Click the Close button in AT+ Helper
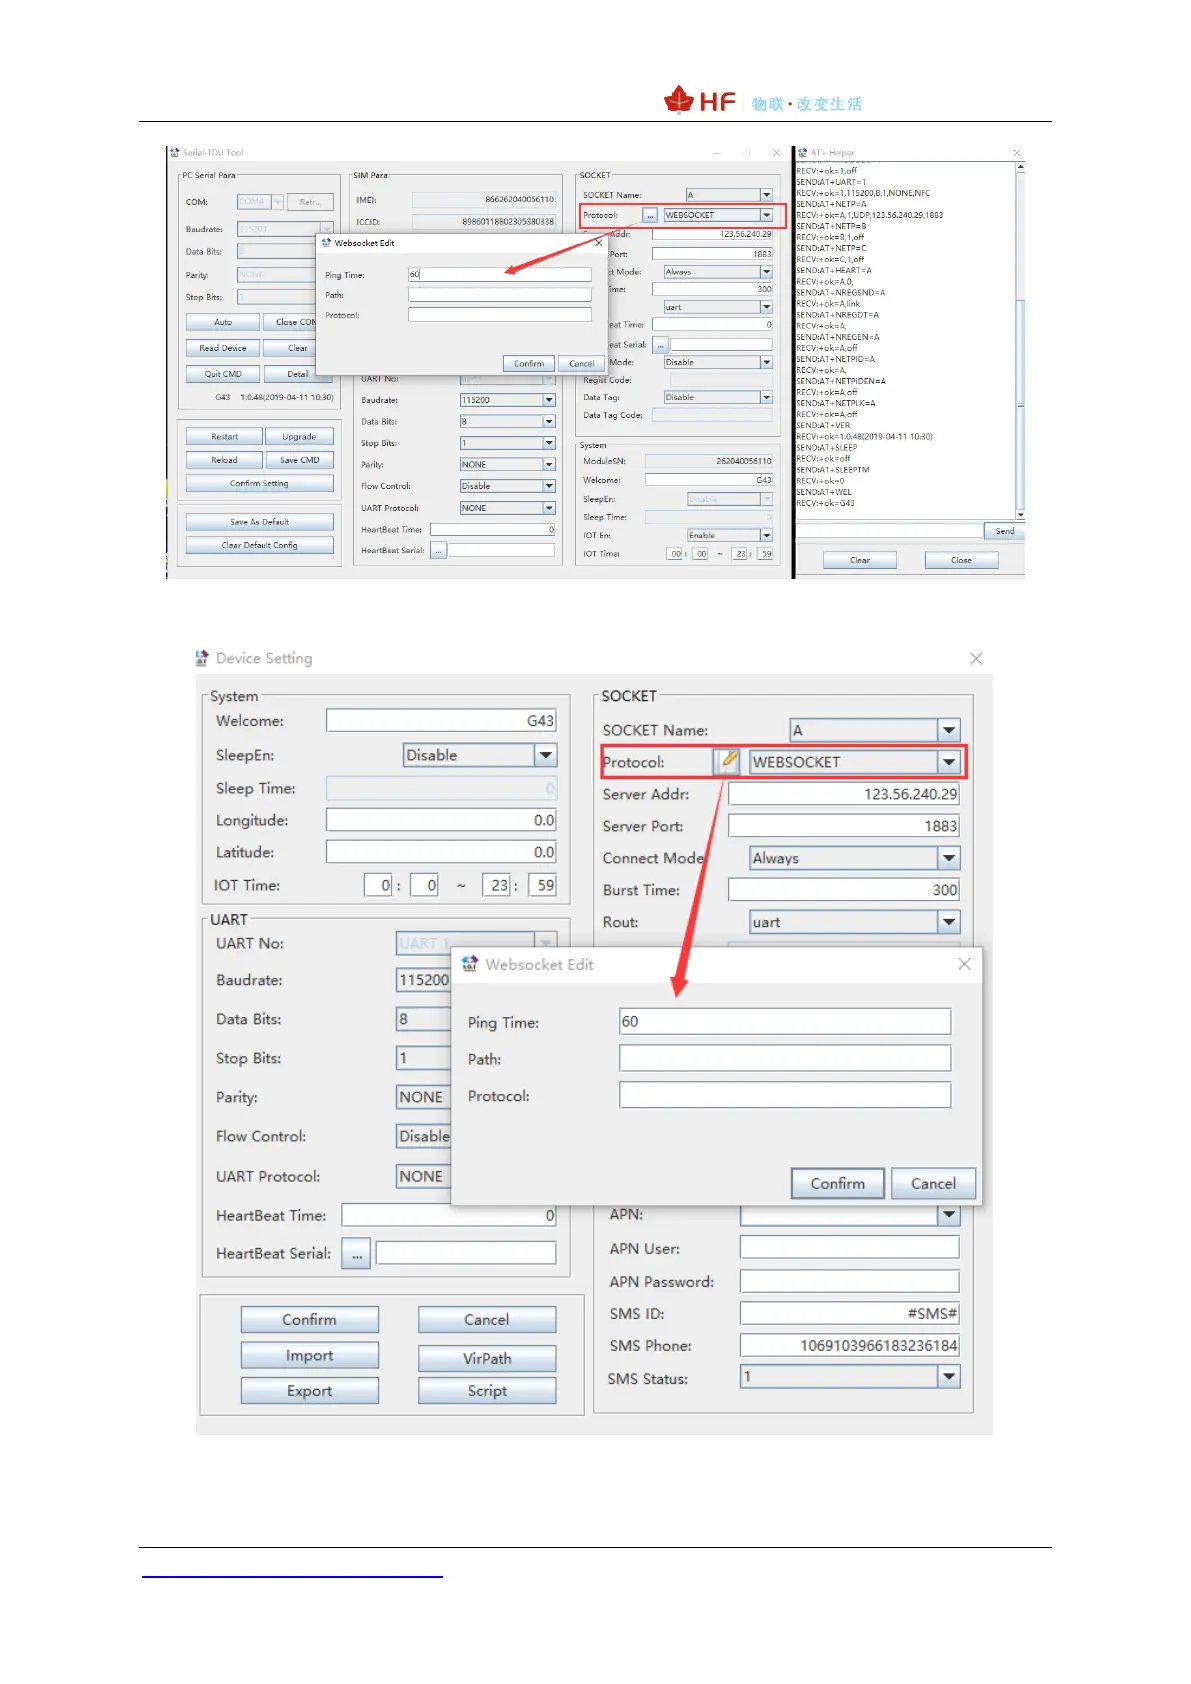This screenshot has width=1191, height=1684. pos(961,560)
